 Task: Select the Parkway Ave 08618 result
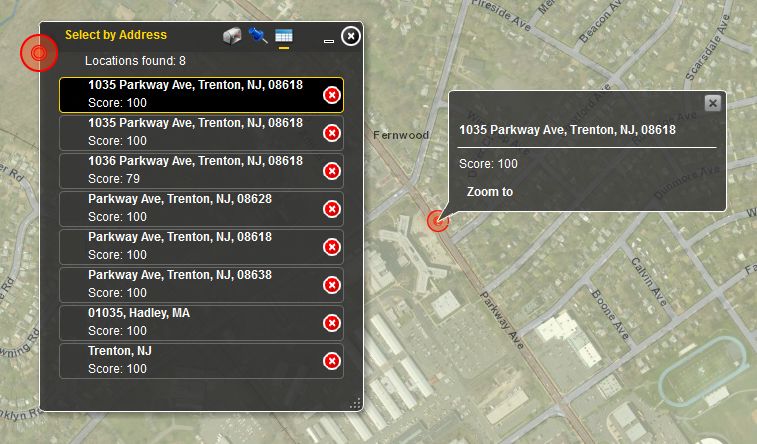[x=195, y=246]
